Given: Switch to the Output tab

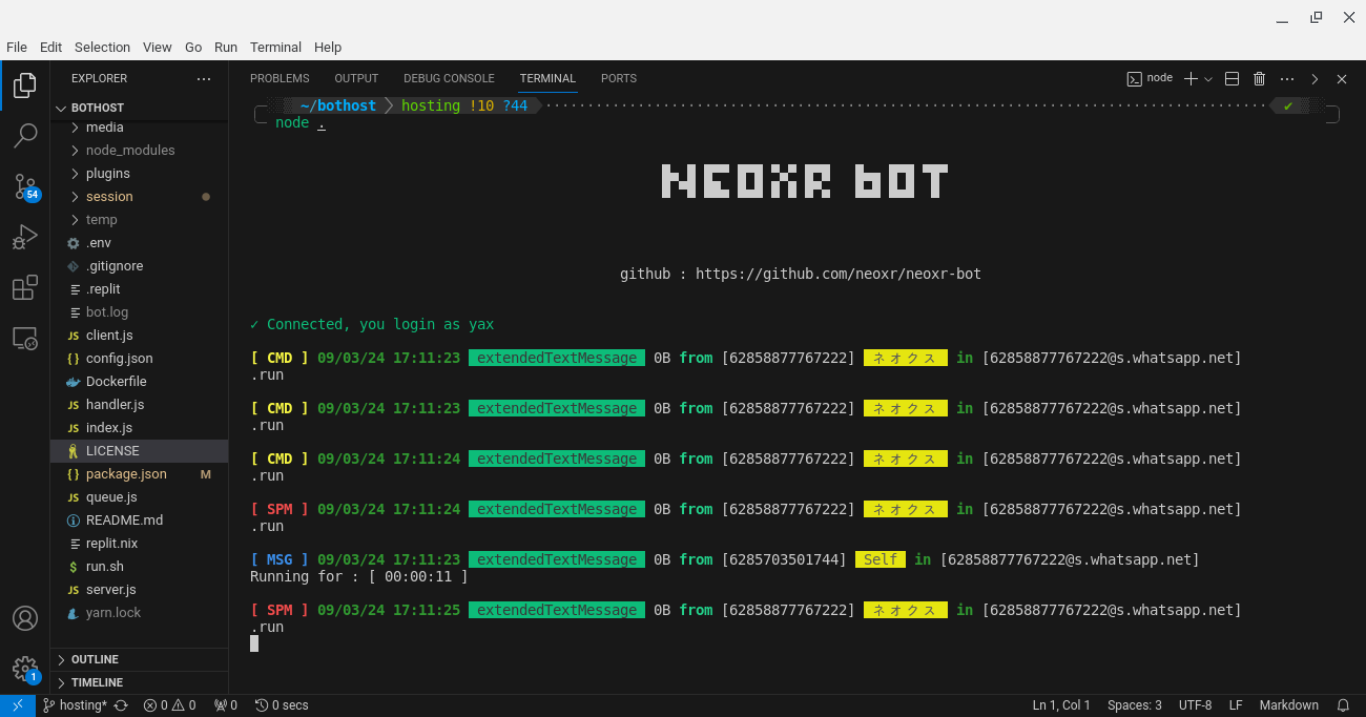Looking at the screenshot, I should (x=356, y=78).
